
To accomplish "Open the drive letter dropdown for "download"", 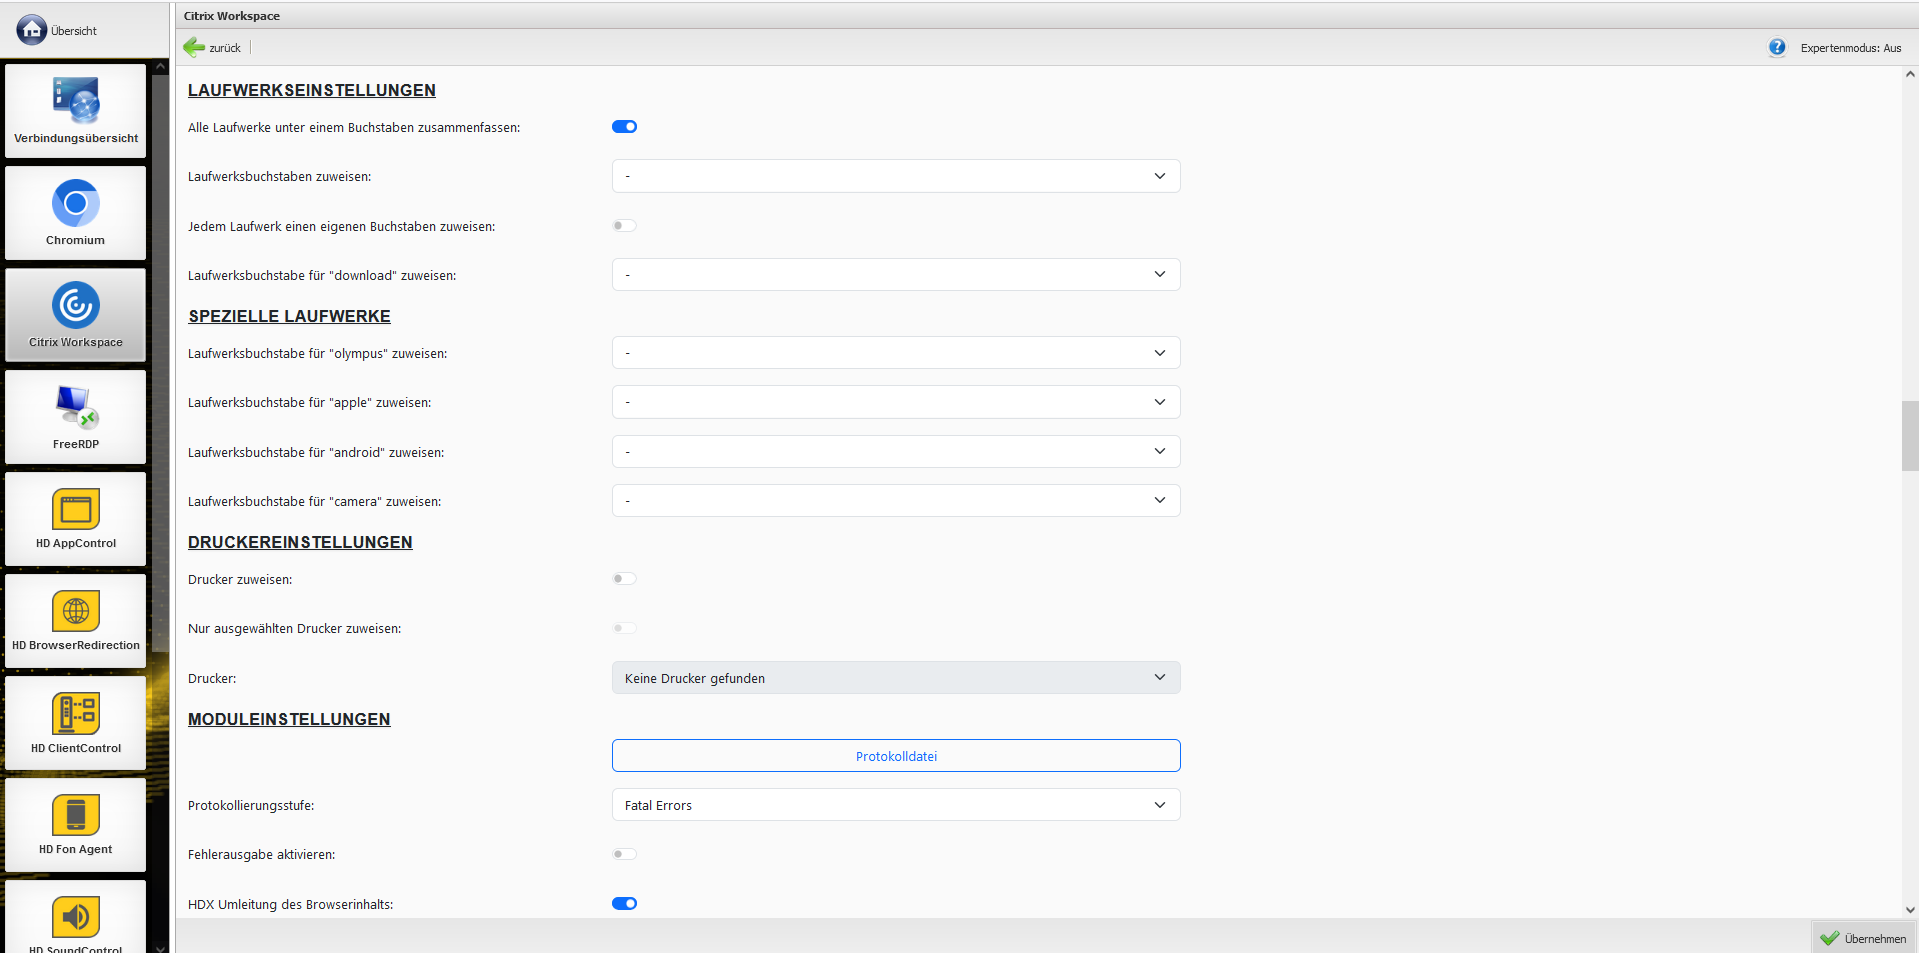I will [896, 275].
